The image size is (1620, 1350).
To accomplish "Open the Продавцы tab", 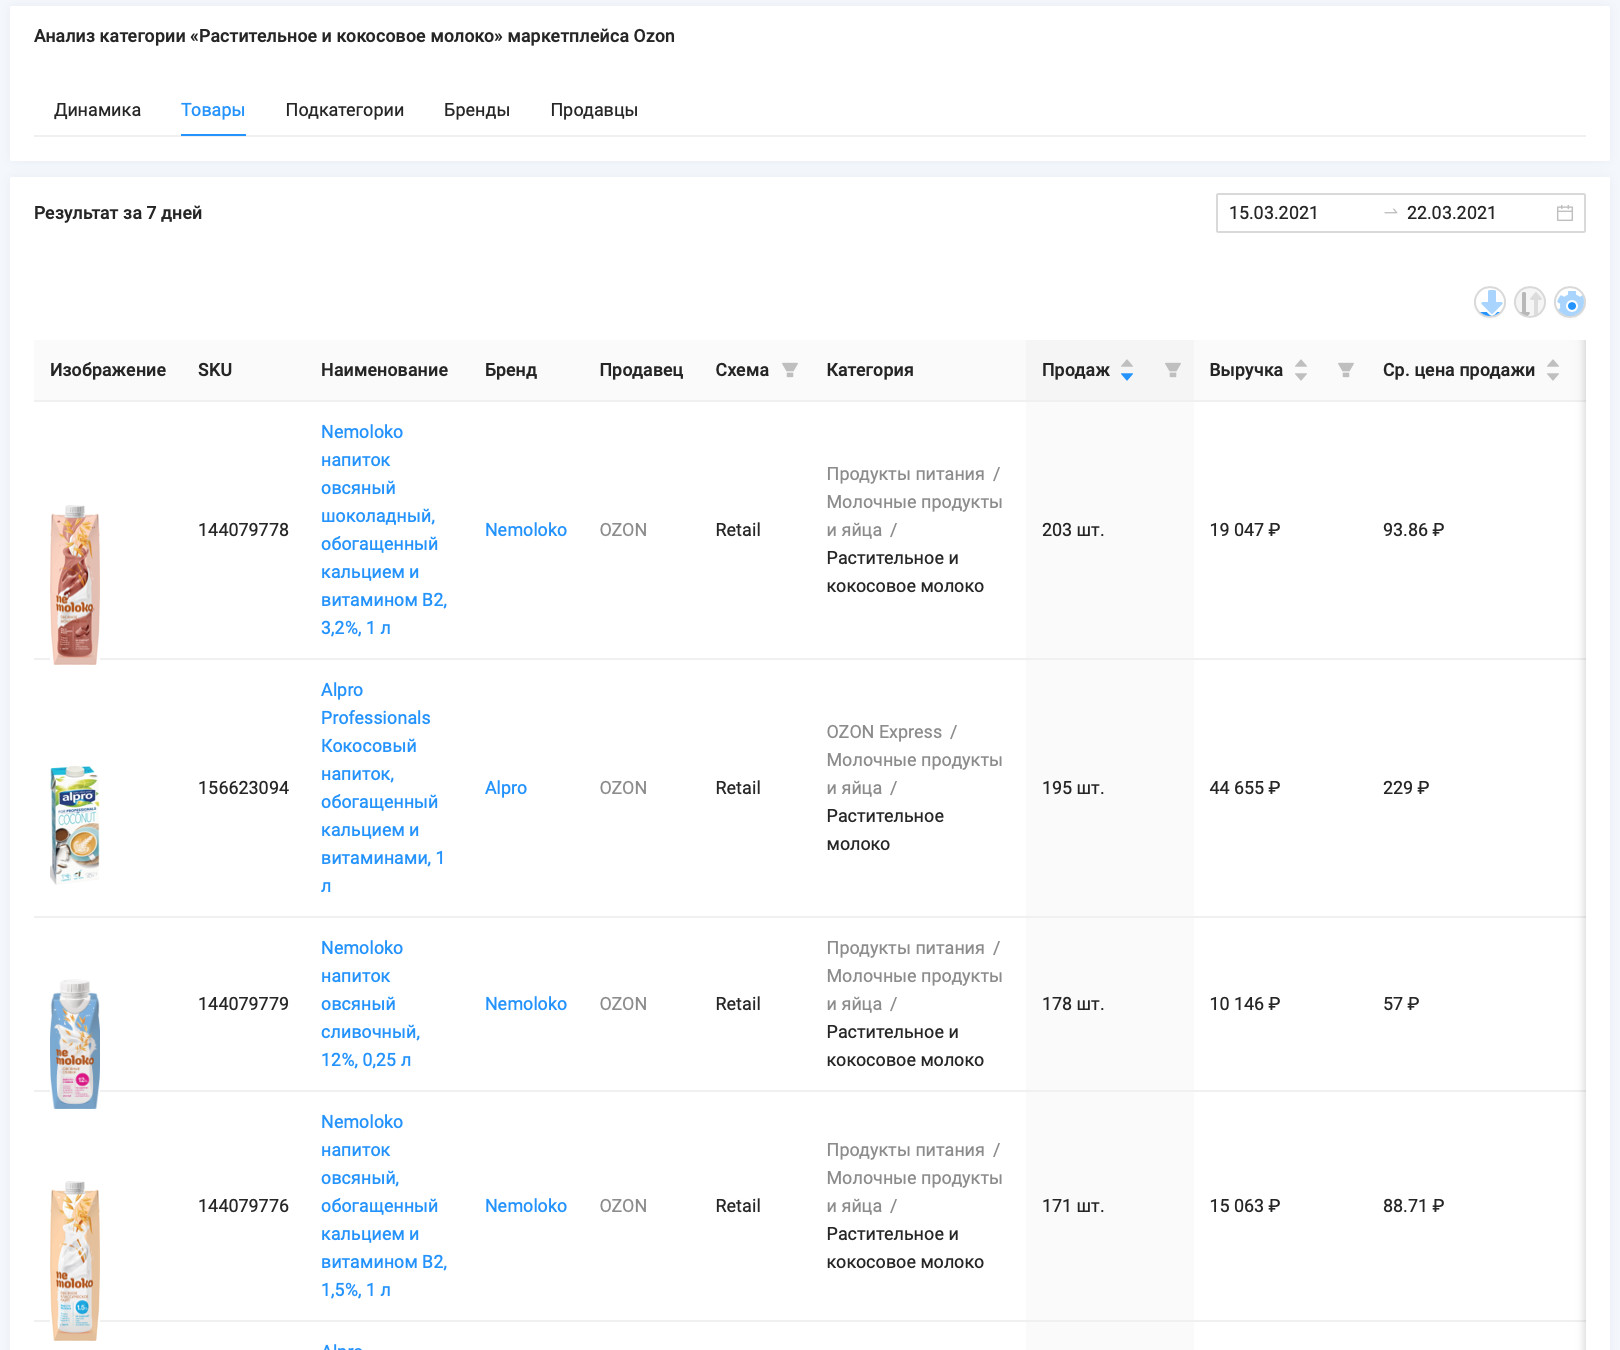I will 594,110.
